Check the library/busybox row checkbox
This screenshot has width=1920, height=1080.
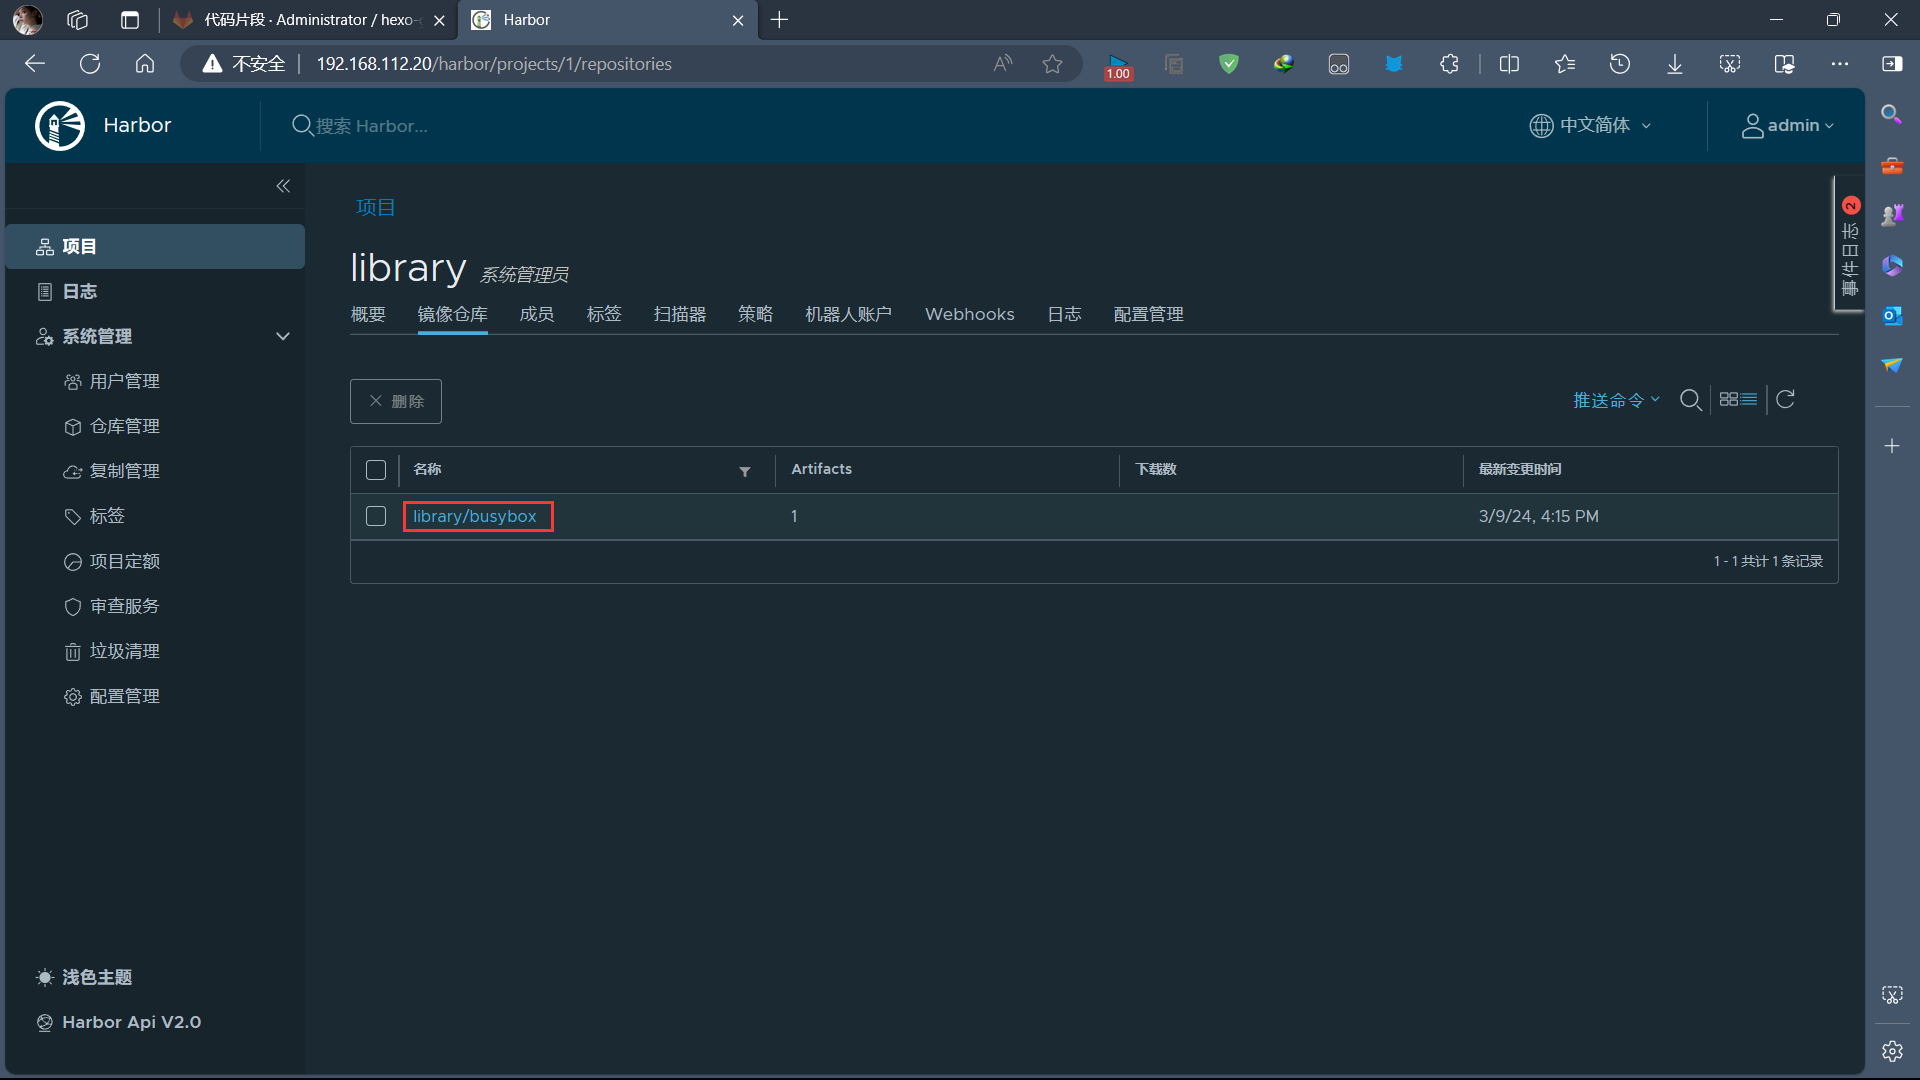point(376,516)
